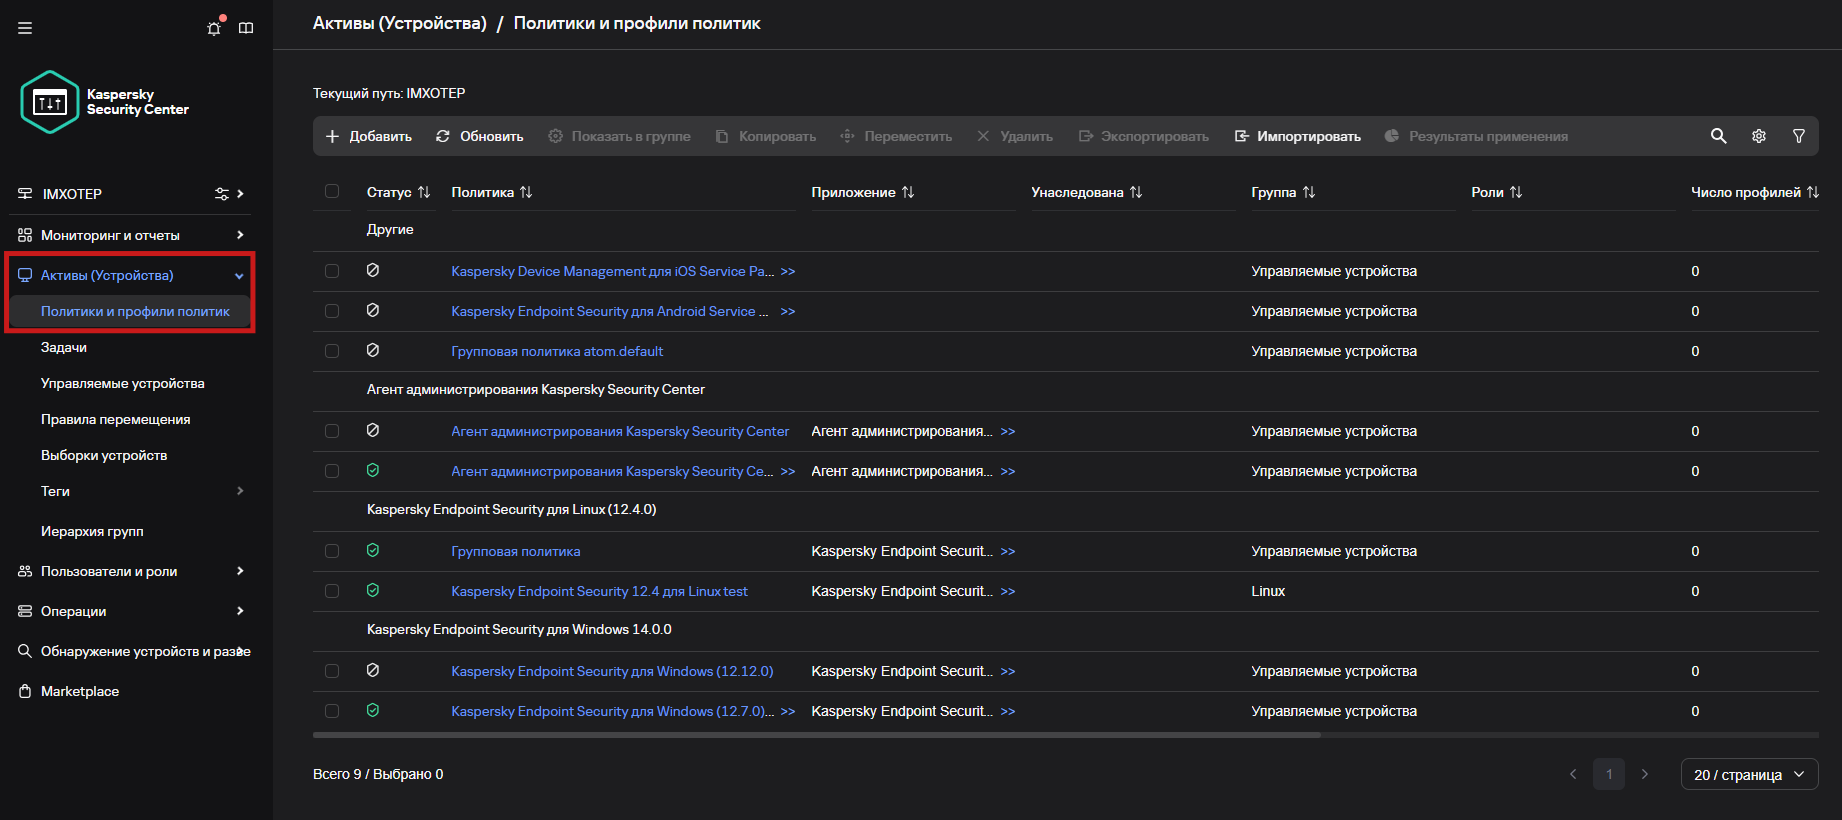This screenshot has width=1842, height=820.
Task: Open Выборки устройств menu item
Action: tap(104, 455)
